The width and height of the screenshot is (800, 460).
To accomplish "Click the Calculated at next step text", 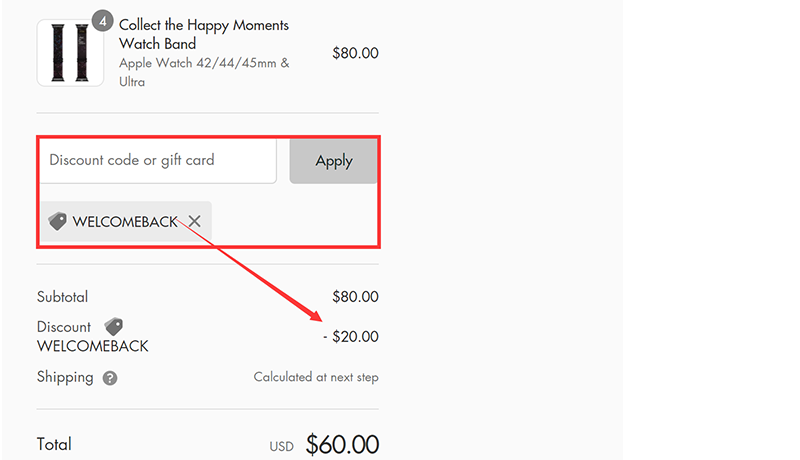I will (316, 377).
